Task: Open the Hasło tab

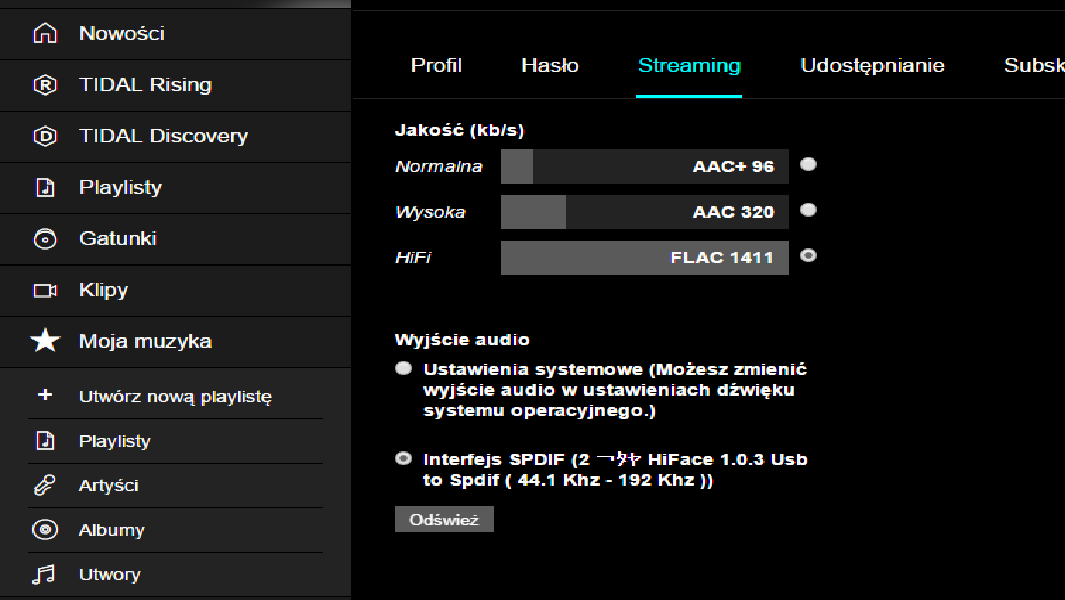Action: 549,65
